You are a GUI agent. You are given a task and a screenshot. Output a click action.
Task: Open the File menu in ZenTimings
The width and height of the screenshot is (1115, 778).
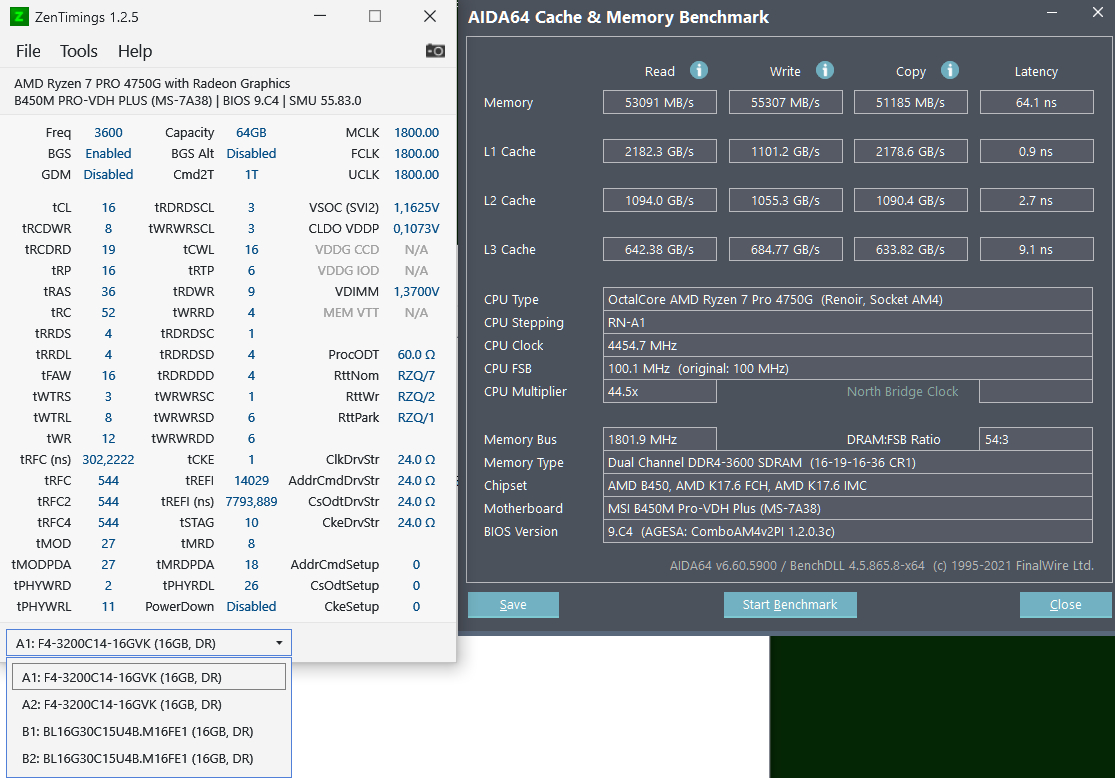pos(28,51)
